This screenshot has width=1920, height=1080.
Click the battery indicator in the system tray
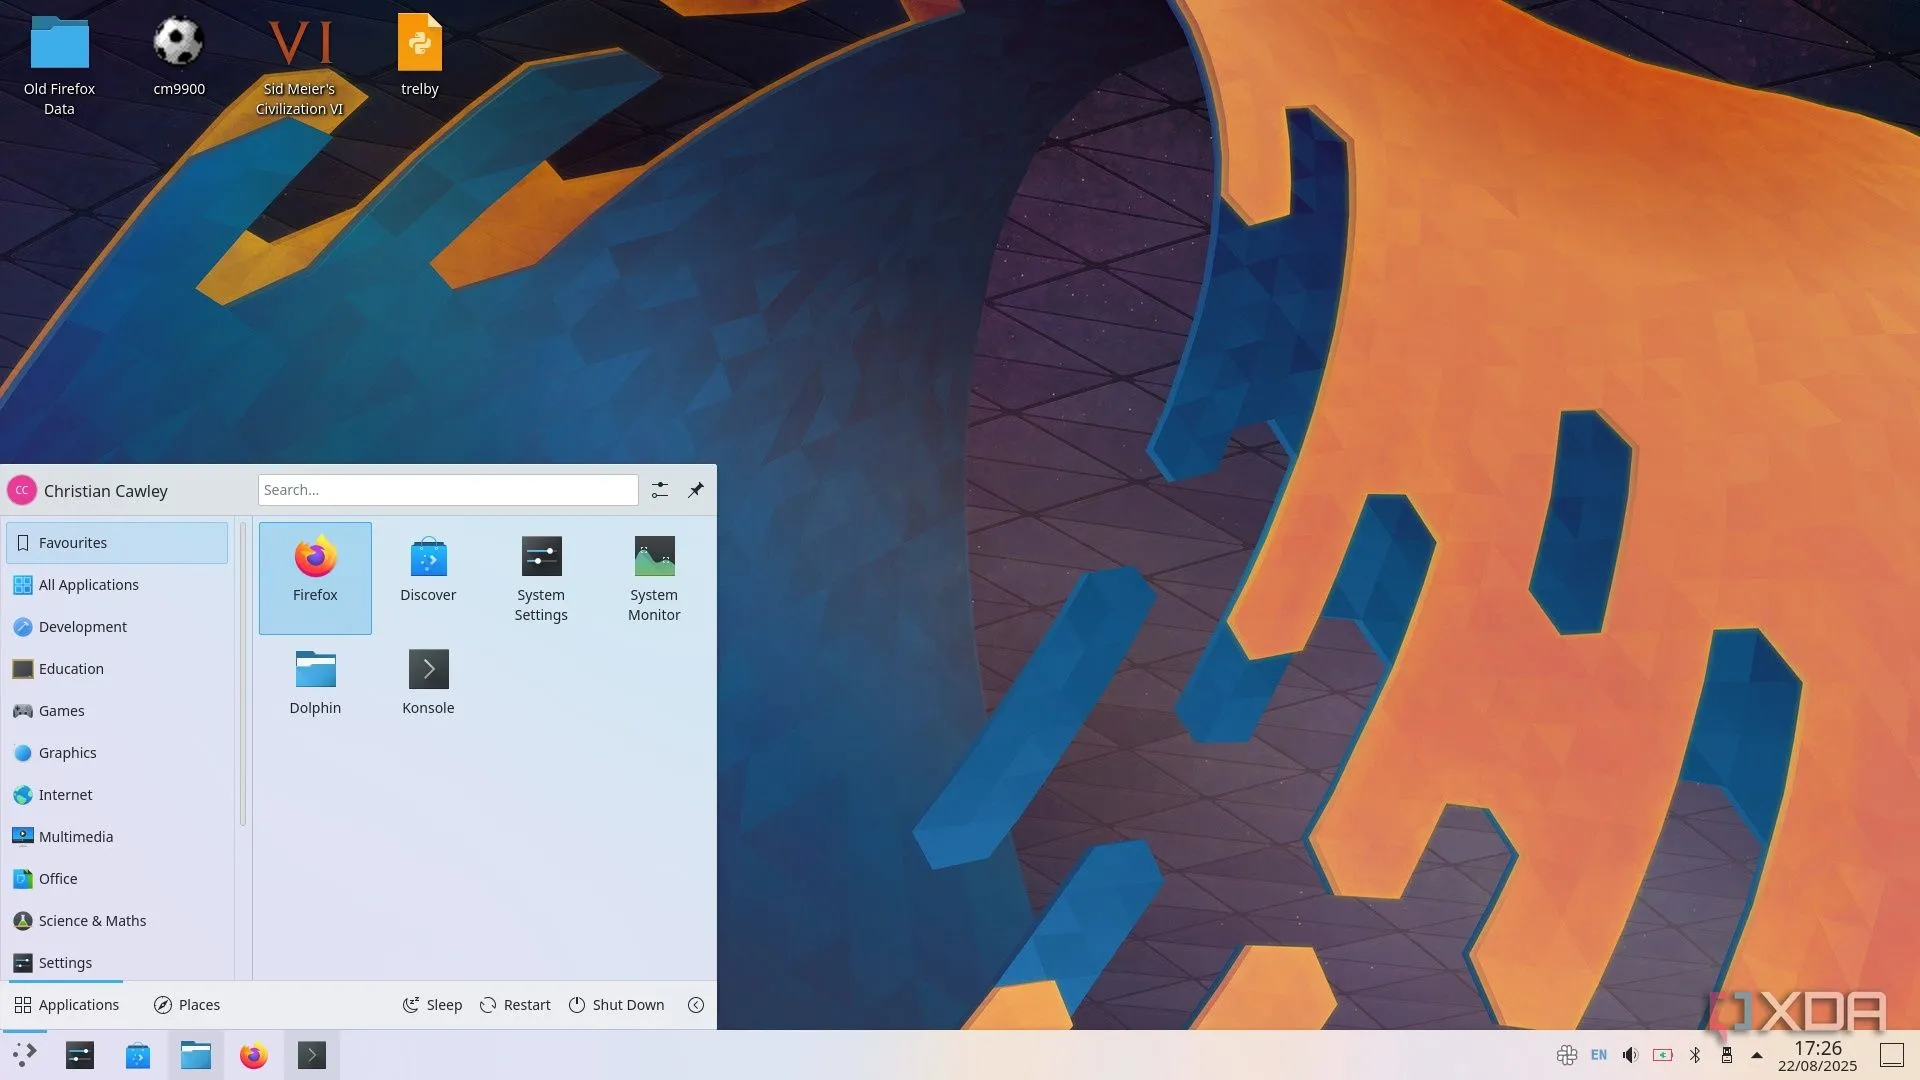pos(1662,1055)
